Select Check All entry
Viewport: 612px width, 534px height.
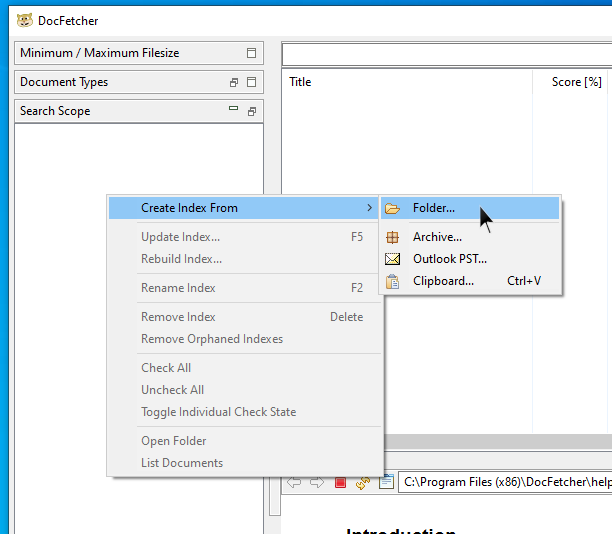pos(243,368)
